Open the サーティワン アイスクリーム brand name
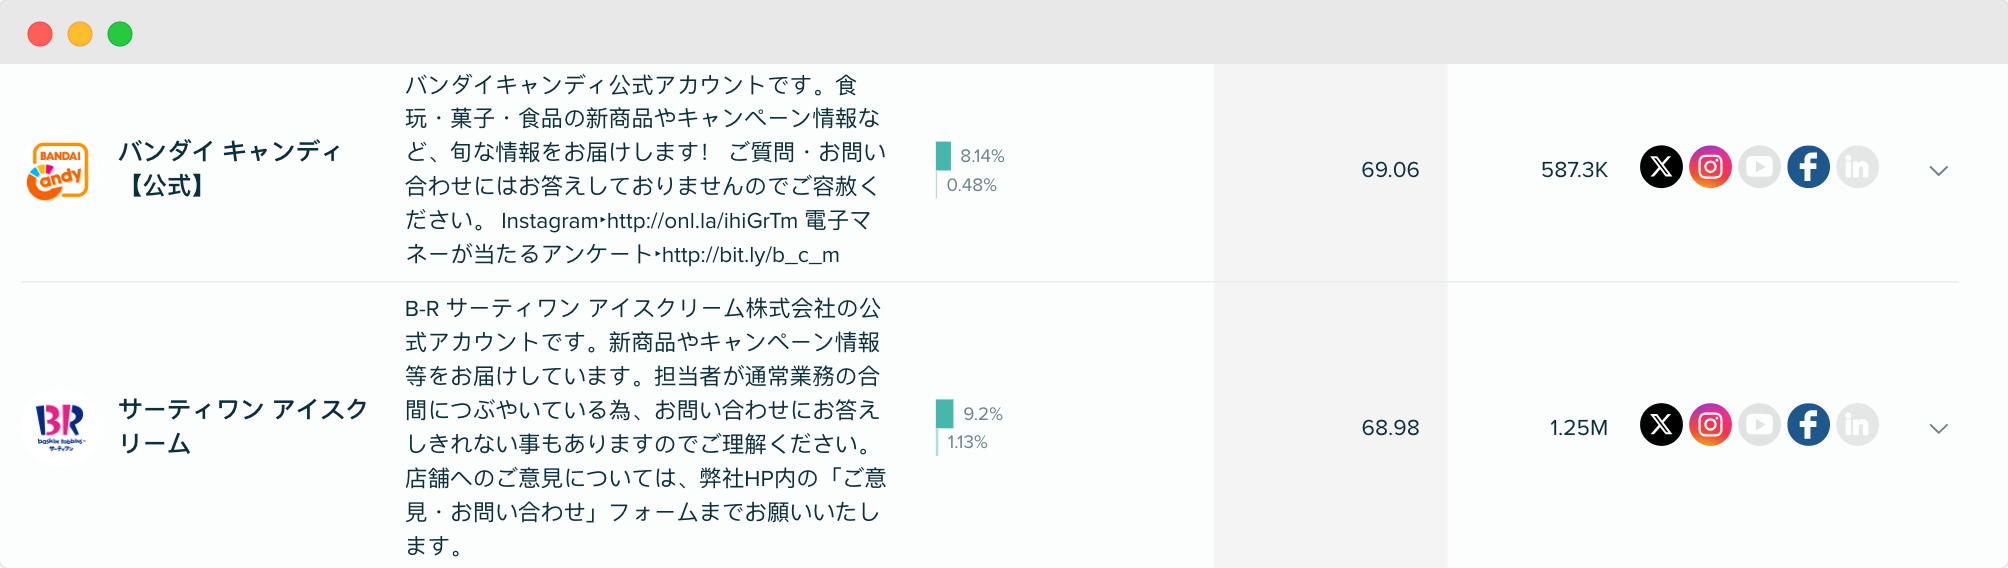Screen dimensions: 2008x568 click(x=243, y=426)
